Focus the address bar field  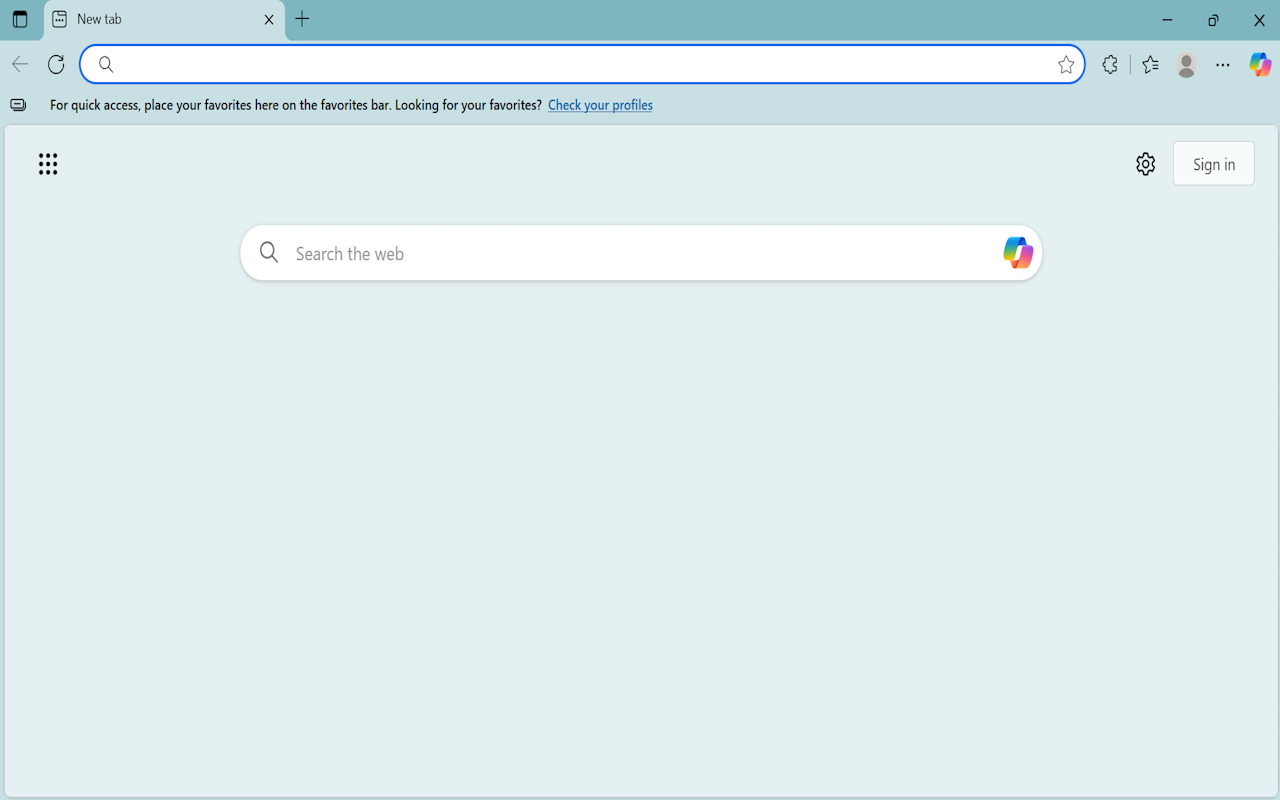pos(582,64)
